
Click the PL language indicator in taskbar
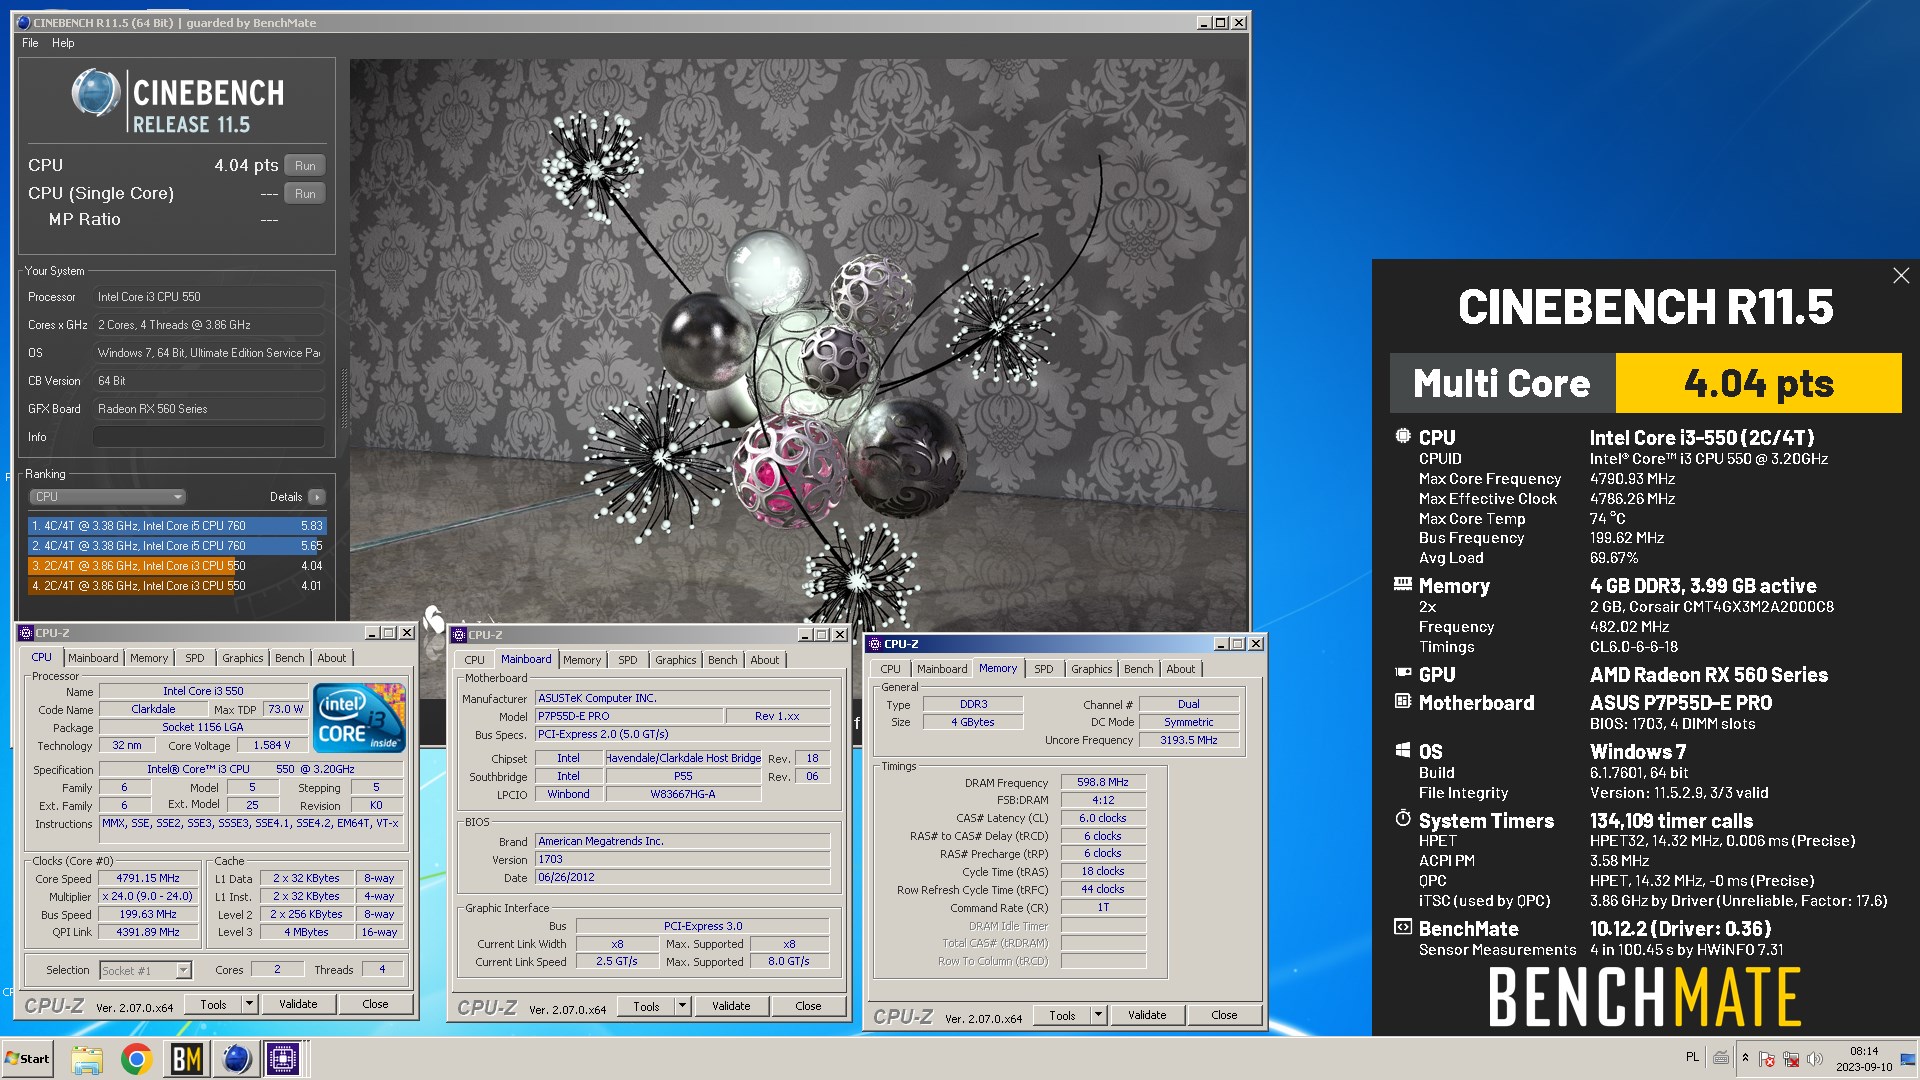click(1692, 1057)
